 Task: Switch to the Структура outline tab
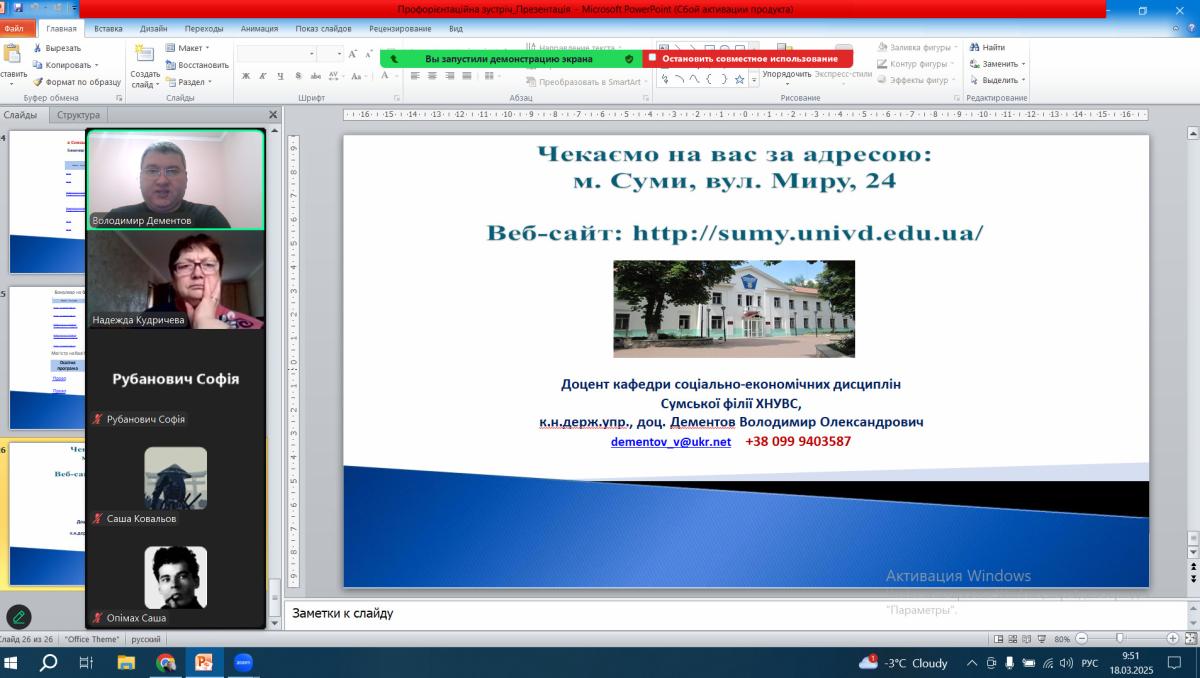tap(78, 115)
